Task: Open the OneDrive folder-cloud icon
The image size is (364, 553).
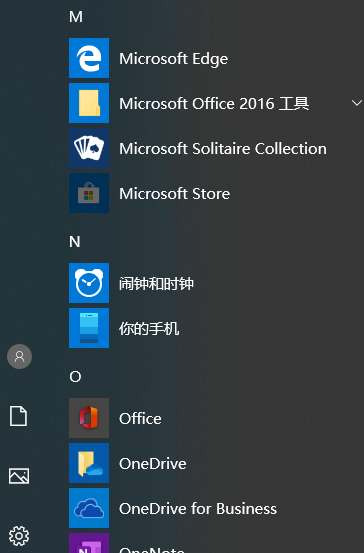Action: (89, 463)
